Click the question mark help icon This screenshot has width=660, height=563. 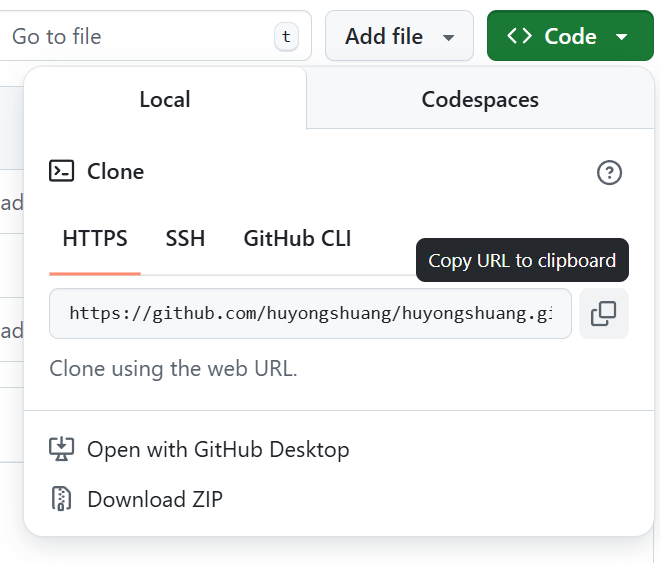[x=609, y=172]
